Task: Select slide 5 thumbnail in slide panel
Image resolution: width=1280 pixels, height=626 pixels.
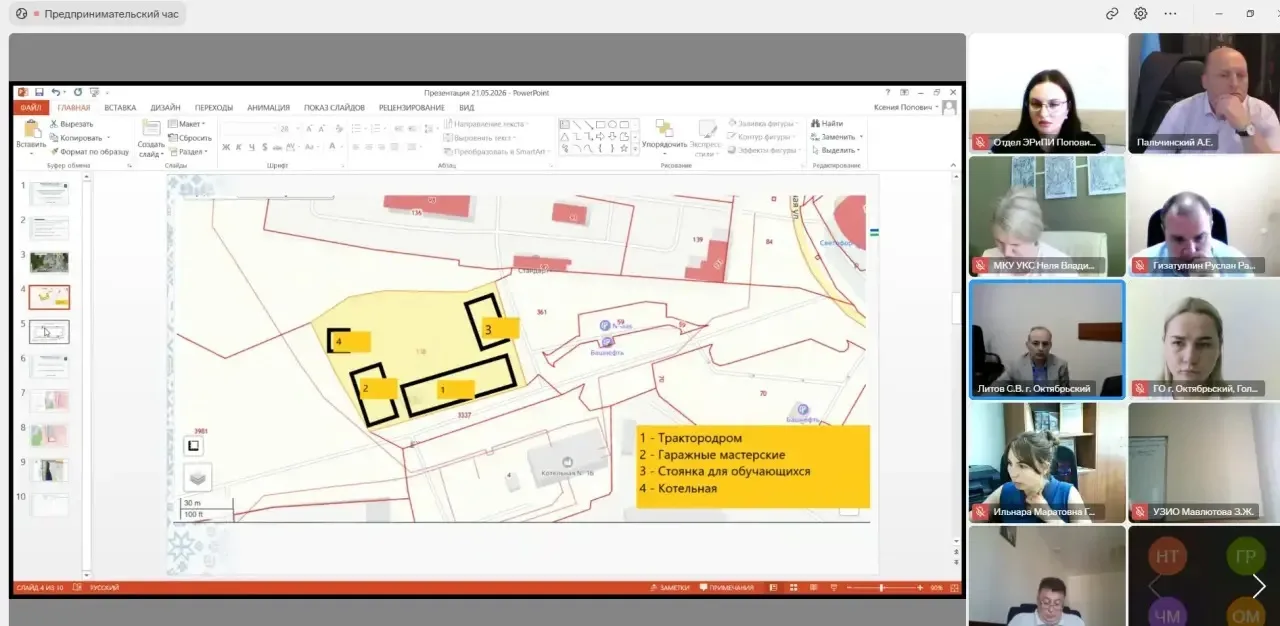Action: pyautogui.click(x=49, y=332)
